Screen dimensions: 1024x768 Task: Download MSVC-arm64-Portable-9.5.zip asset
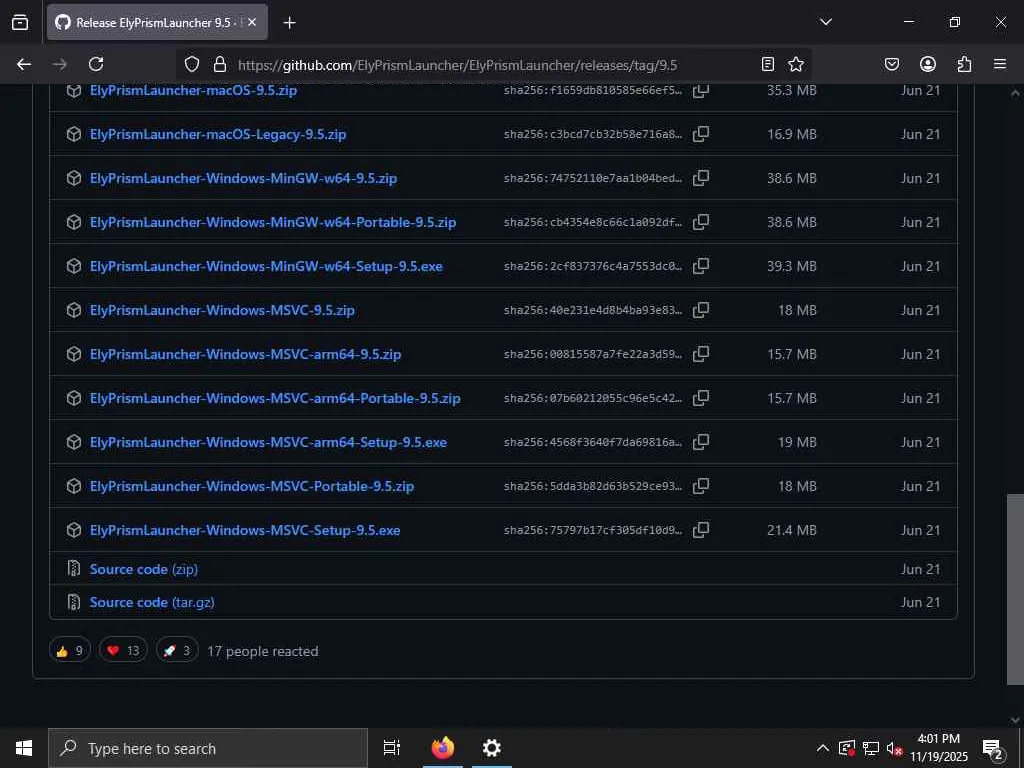(x=275, y=398)
